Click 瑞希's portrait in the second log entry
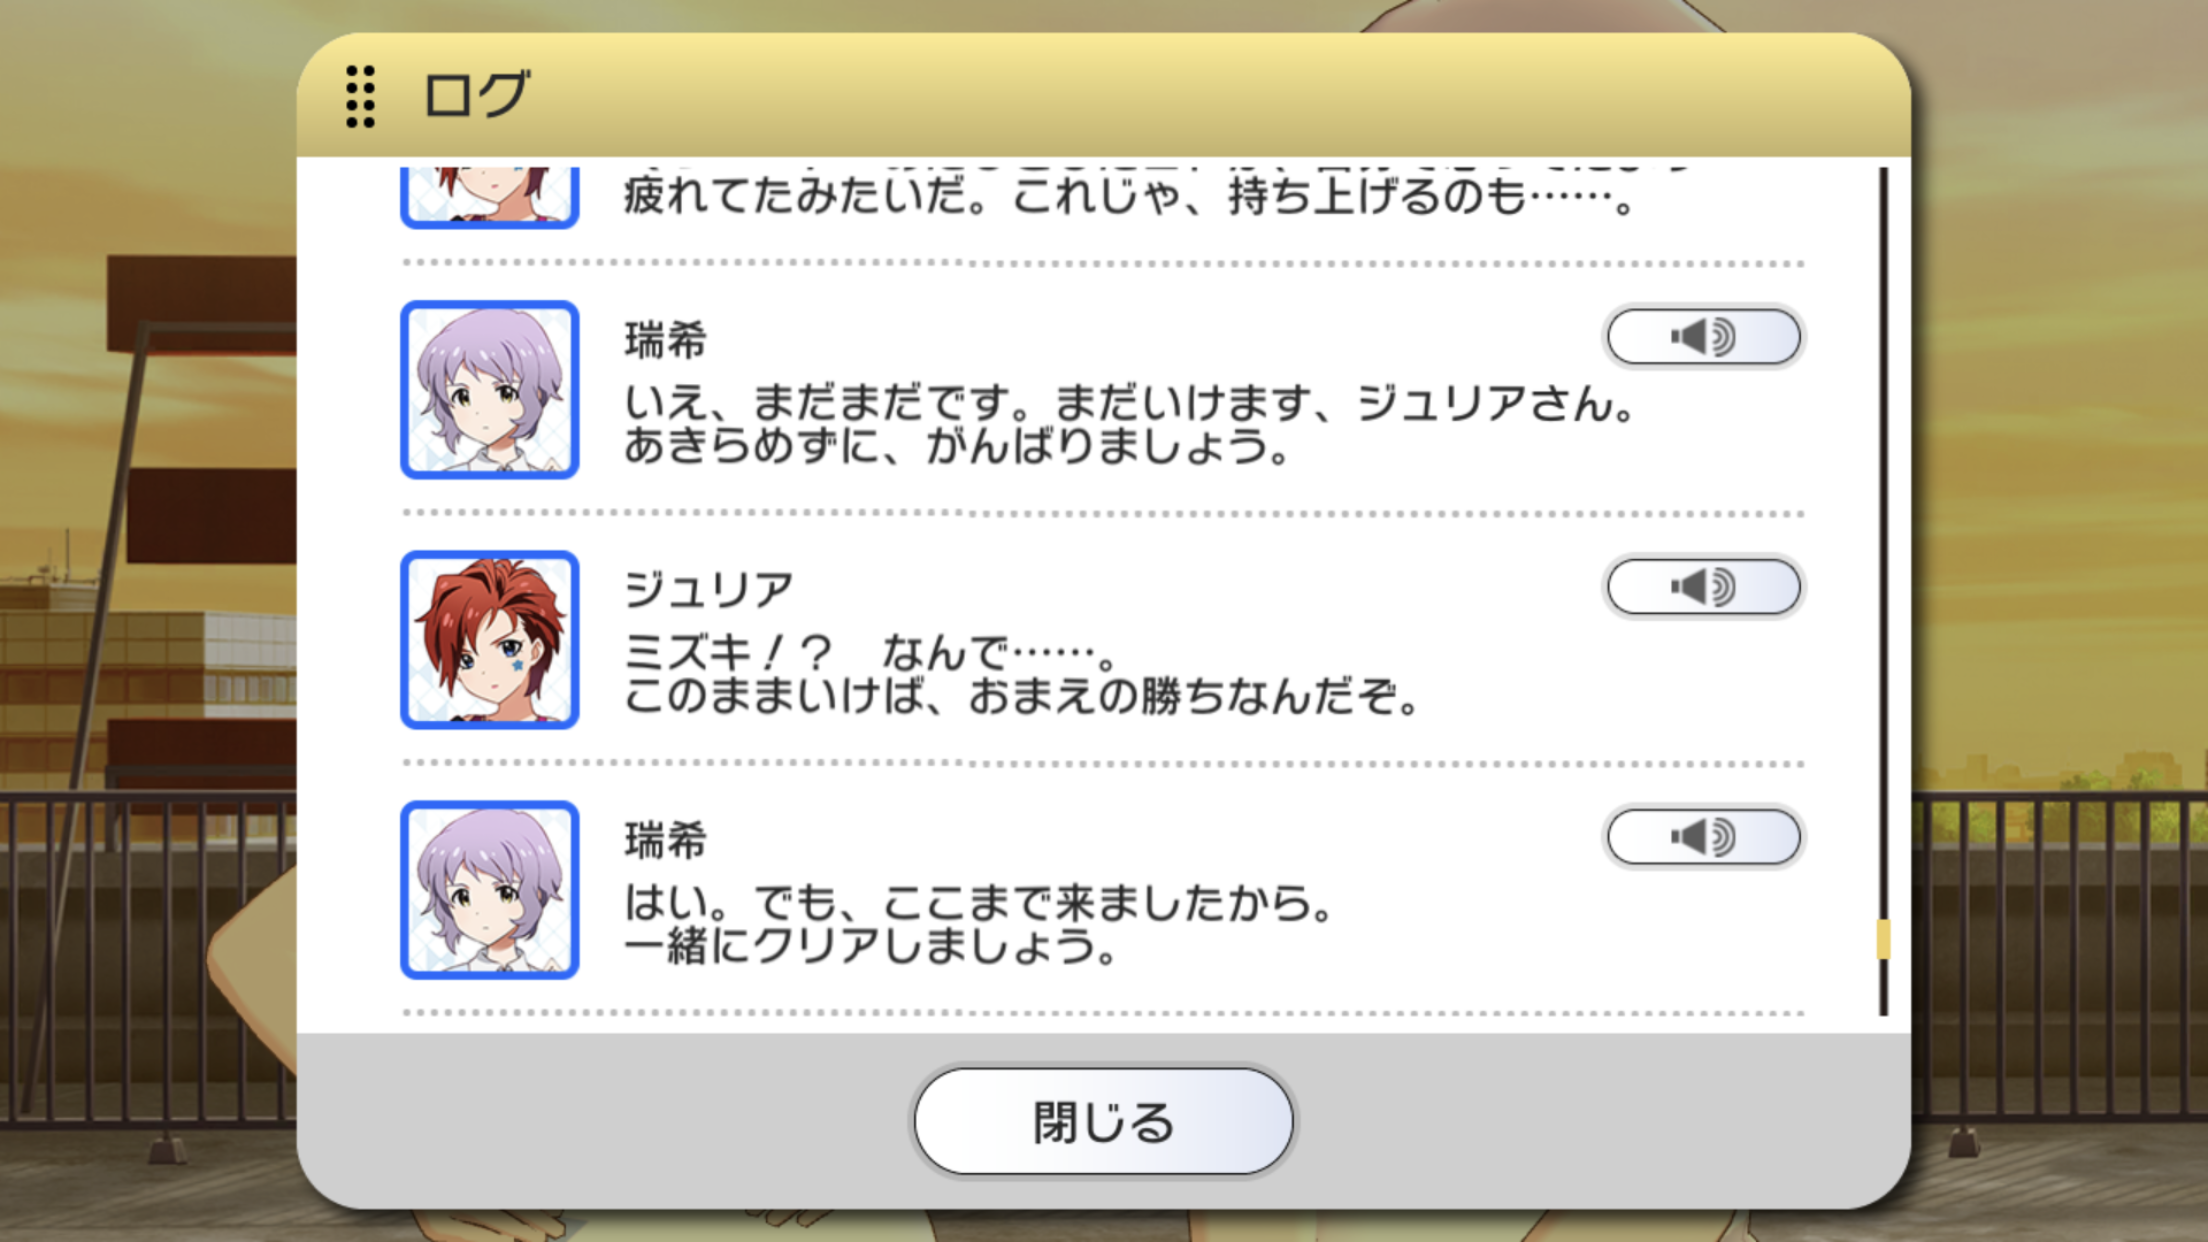 coord(490,389)
